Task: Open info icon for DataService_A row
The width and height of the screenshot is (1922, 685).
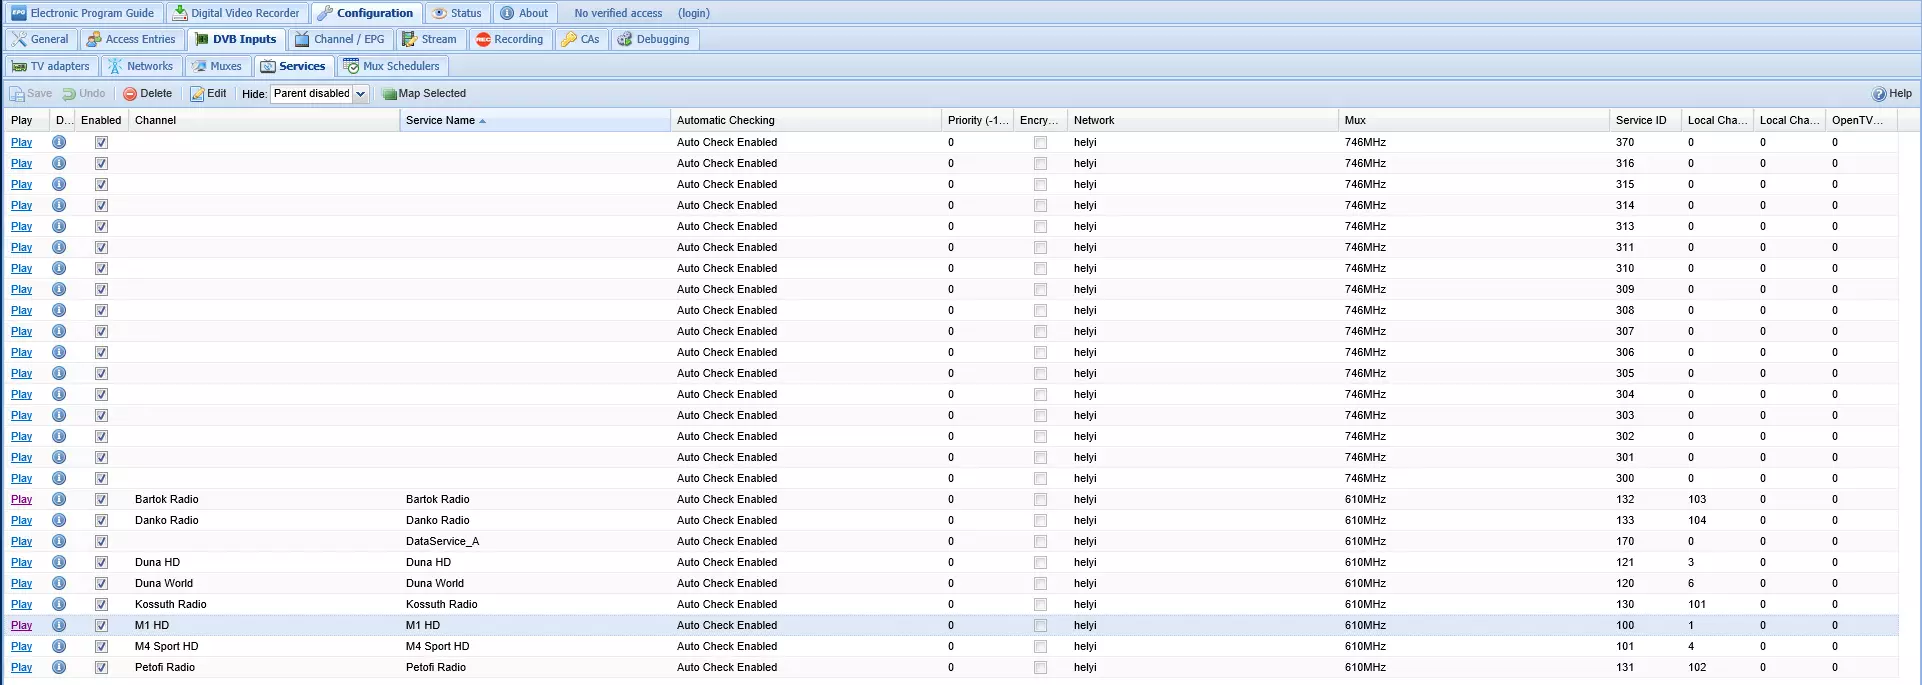Action: click(59, 541)
